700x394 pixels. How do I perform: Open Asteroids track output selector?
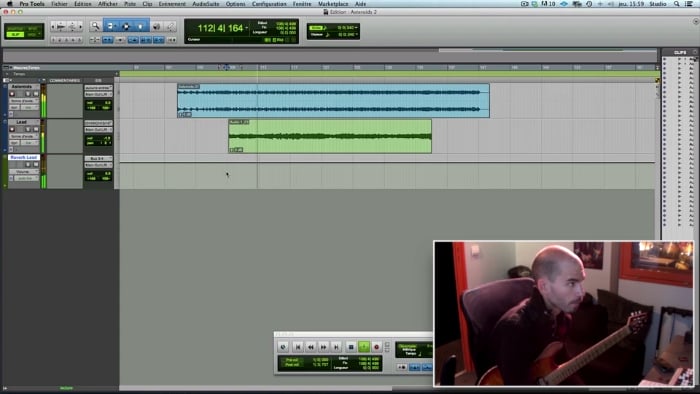pyautogui.click(x=98, y=94)
